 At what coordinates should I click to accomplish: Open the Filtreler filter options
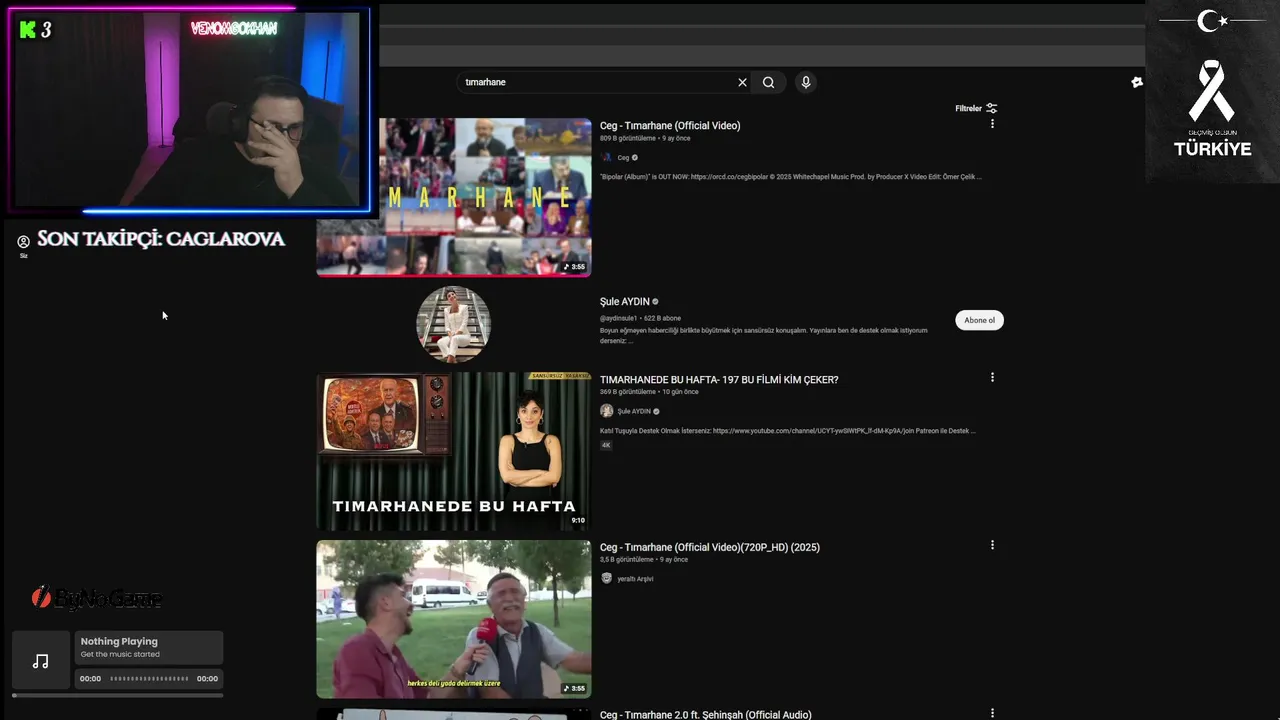(x=976, y=108)
